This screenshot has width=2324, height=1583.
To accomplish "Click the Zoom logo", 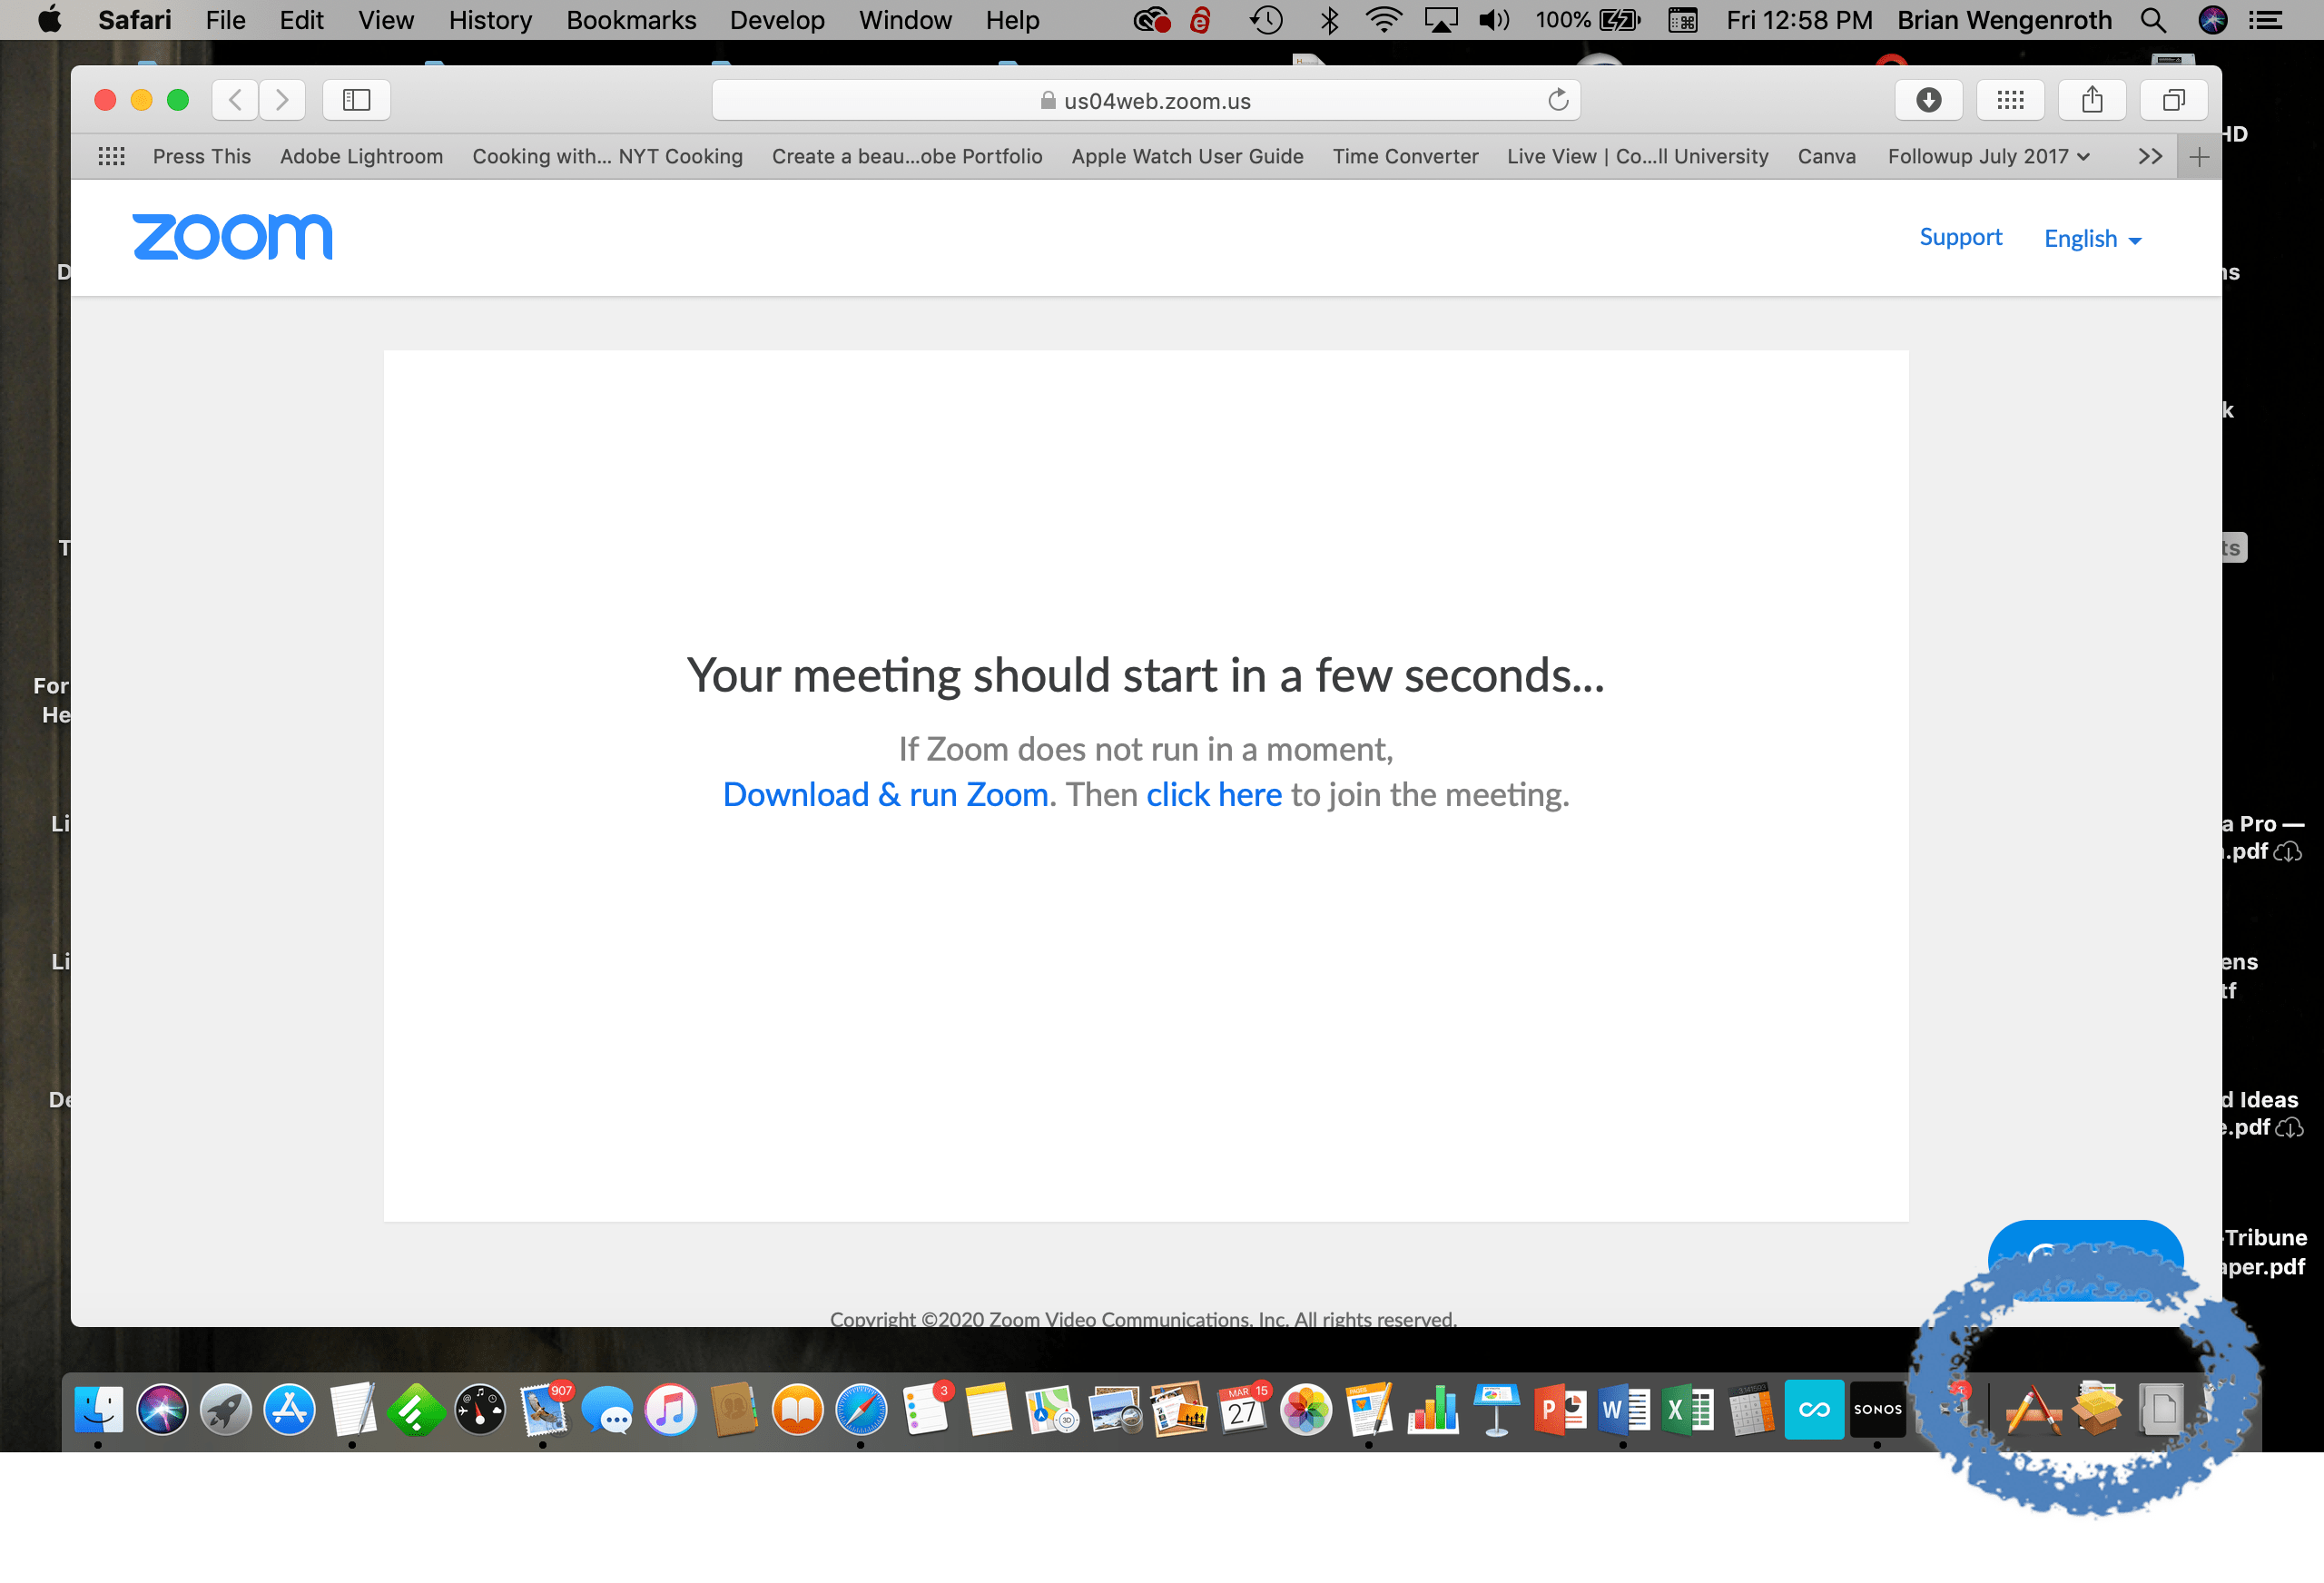I will coord(232,237).
